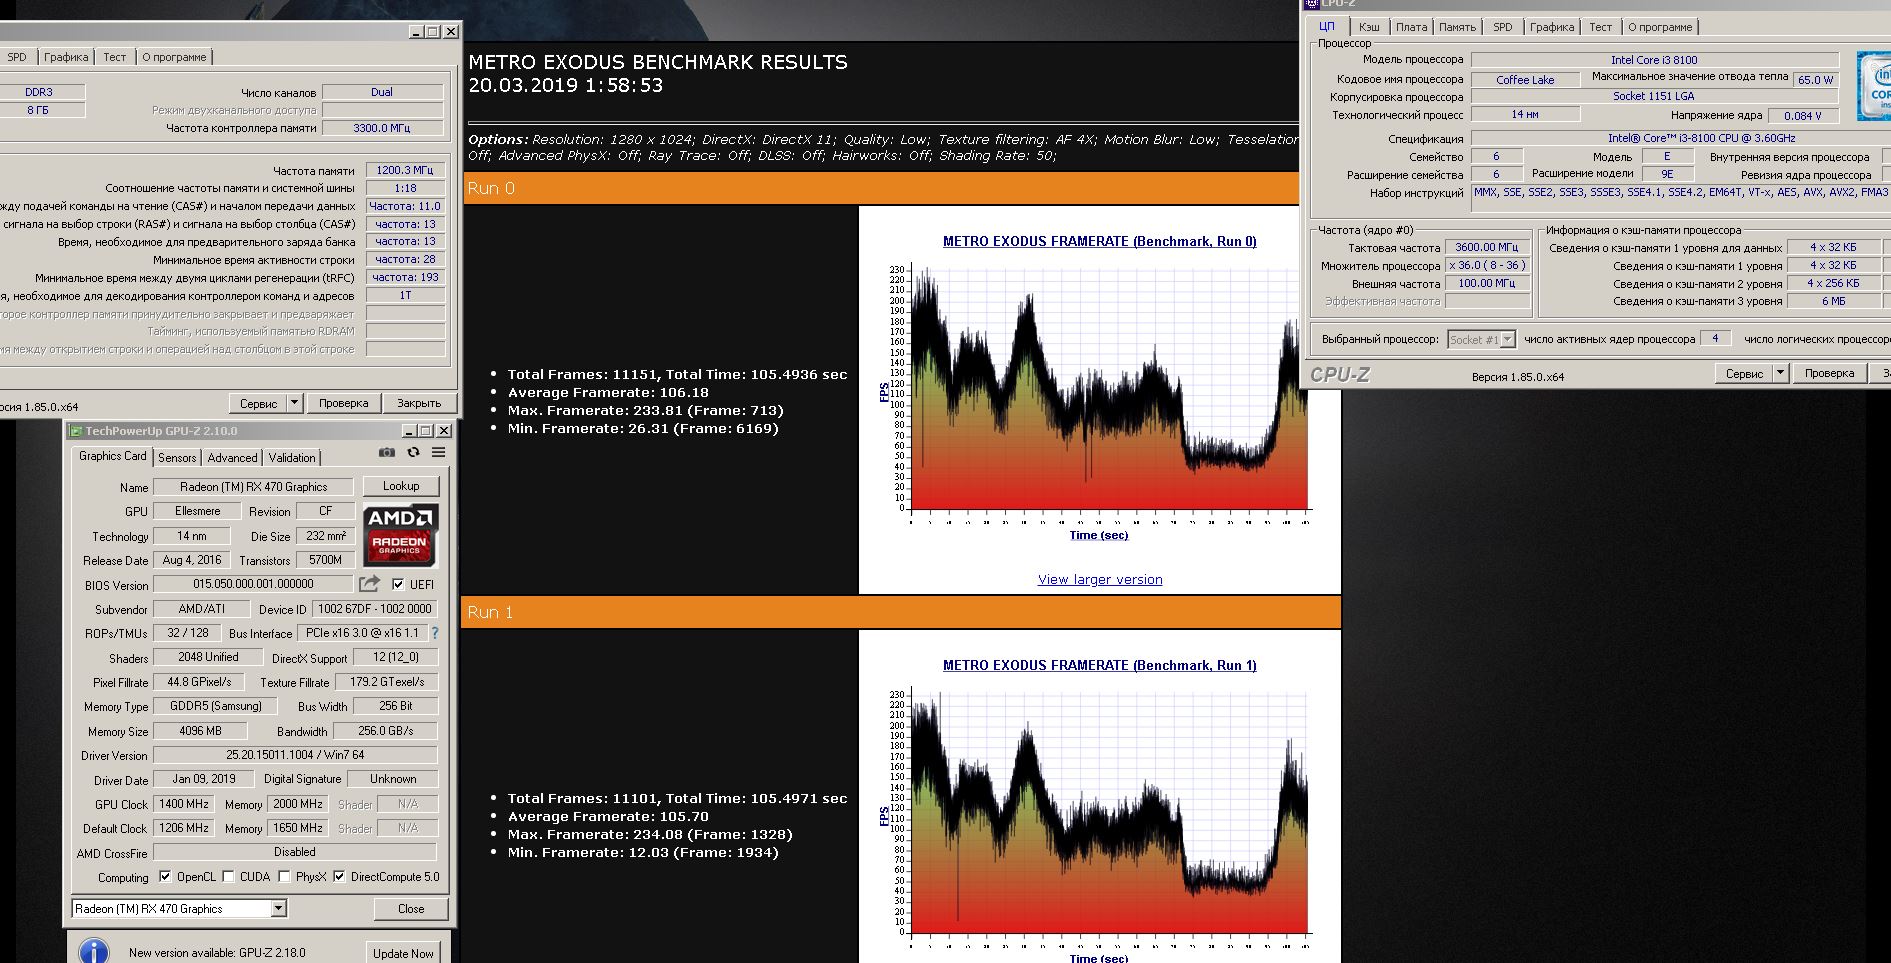Click the GPU-Z screenshot camera icon

pos(387,452)
